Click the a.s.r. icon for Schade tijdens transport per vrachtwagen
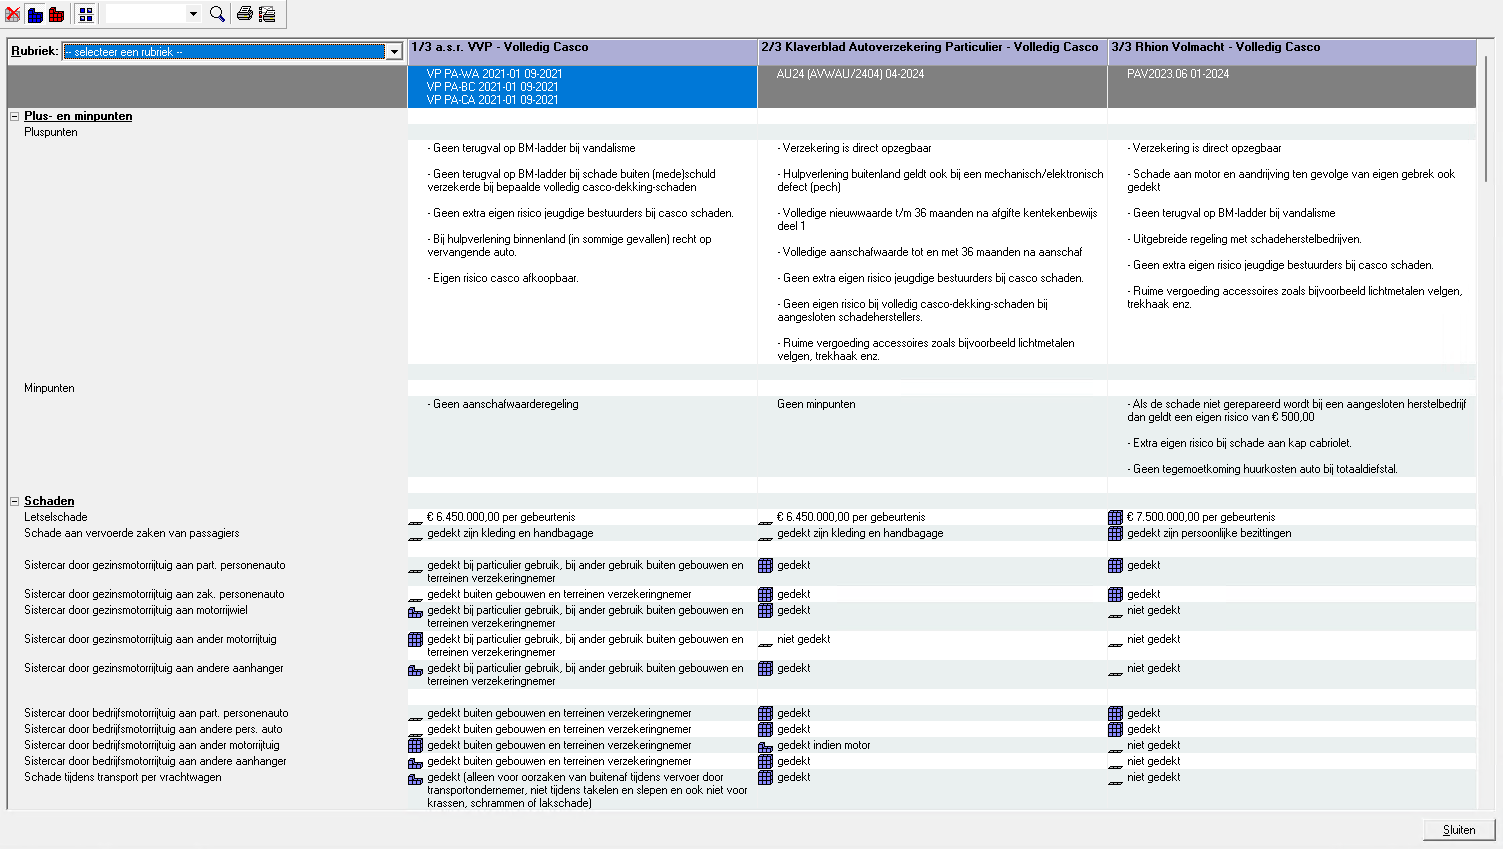Screen dimensions: 1503x849 pos(415,778)
